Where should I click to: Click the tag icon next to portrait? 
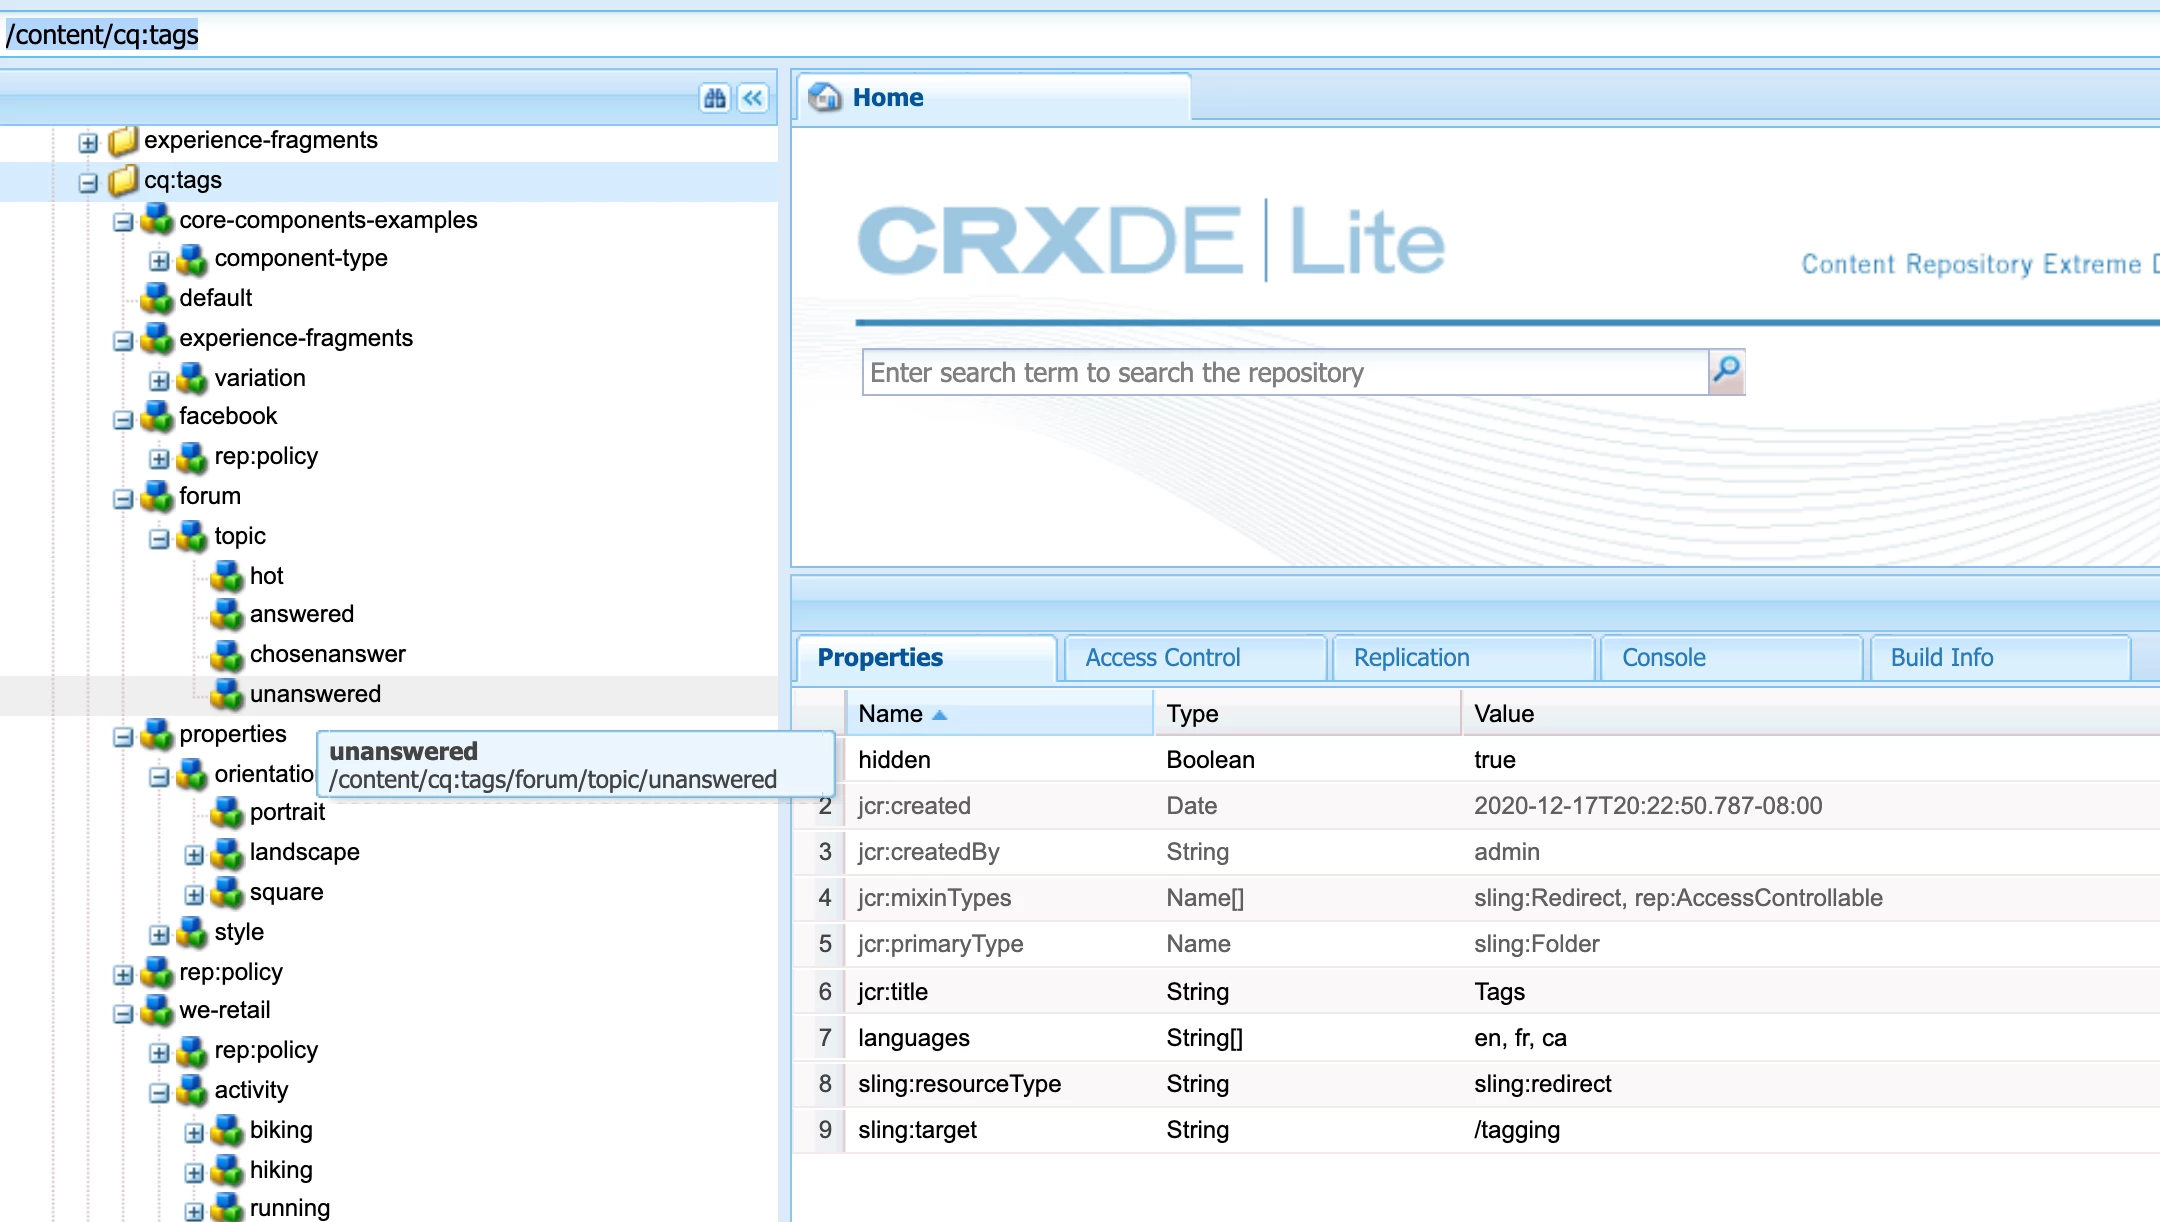227,812
